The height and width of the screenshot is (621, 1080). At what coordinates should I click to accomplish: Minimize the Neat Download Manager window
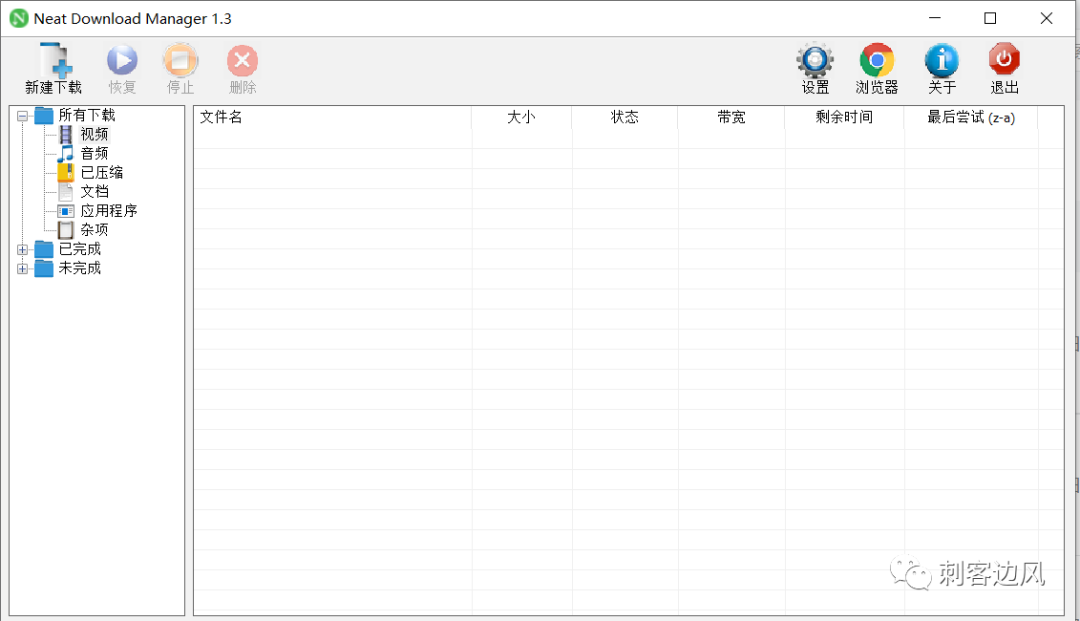coord(935,19)
